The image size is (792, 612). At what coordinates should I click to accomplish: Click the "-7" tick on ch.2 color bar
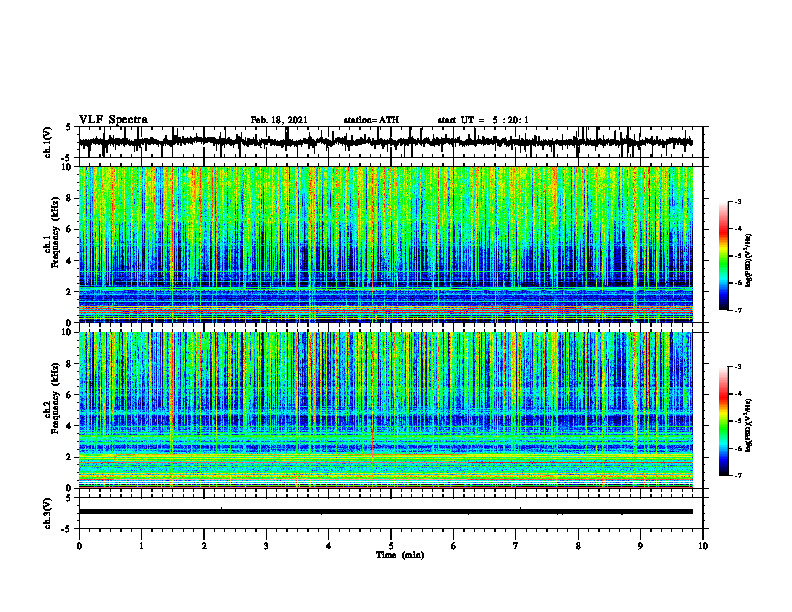pos(738,475)
